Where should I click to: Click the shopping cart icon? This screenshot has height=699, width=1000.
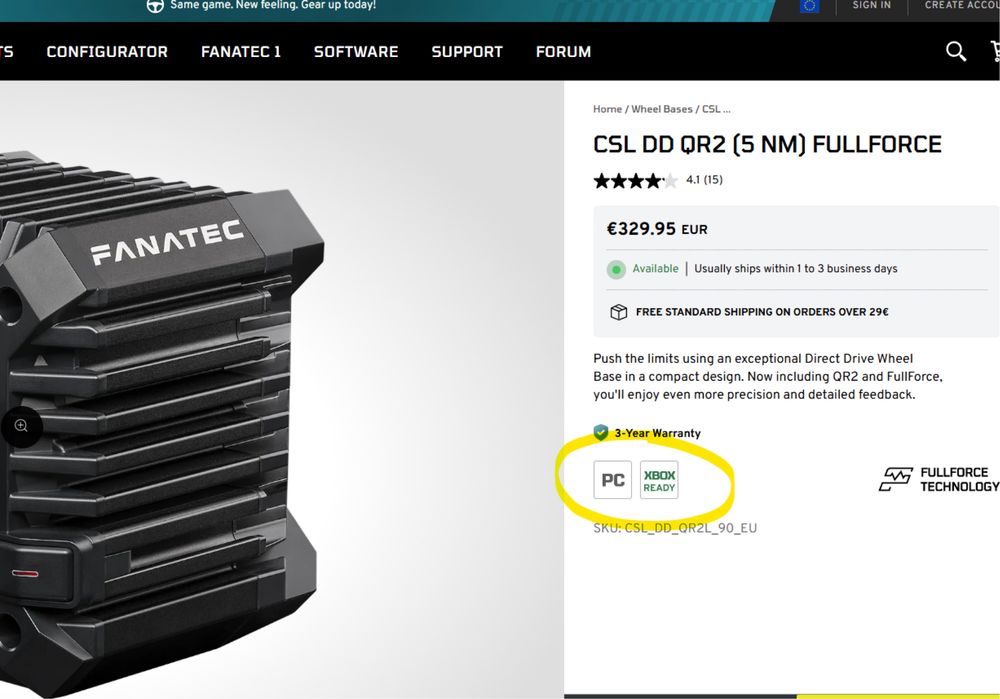tap(995, 51)
